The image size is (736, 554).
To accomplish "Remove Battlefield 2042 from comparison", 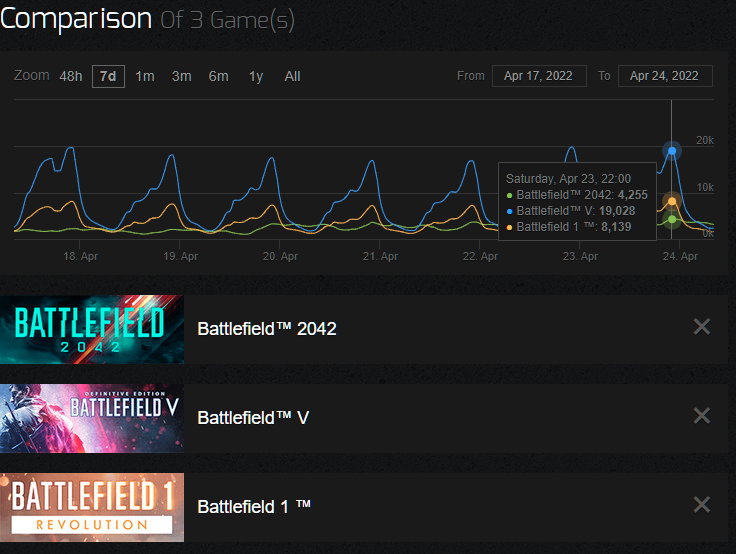I will (701, 327).
